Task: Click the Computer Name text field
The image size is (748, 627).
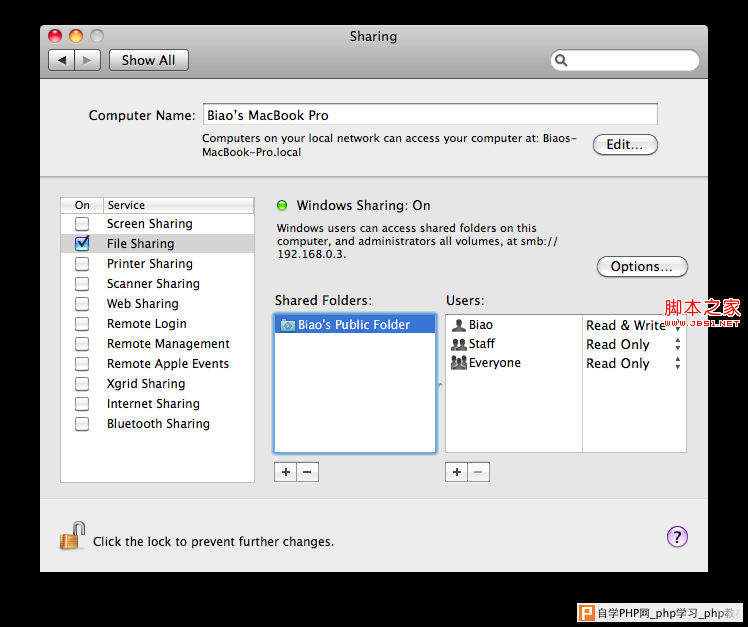Action: pos(430,115)
